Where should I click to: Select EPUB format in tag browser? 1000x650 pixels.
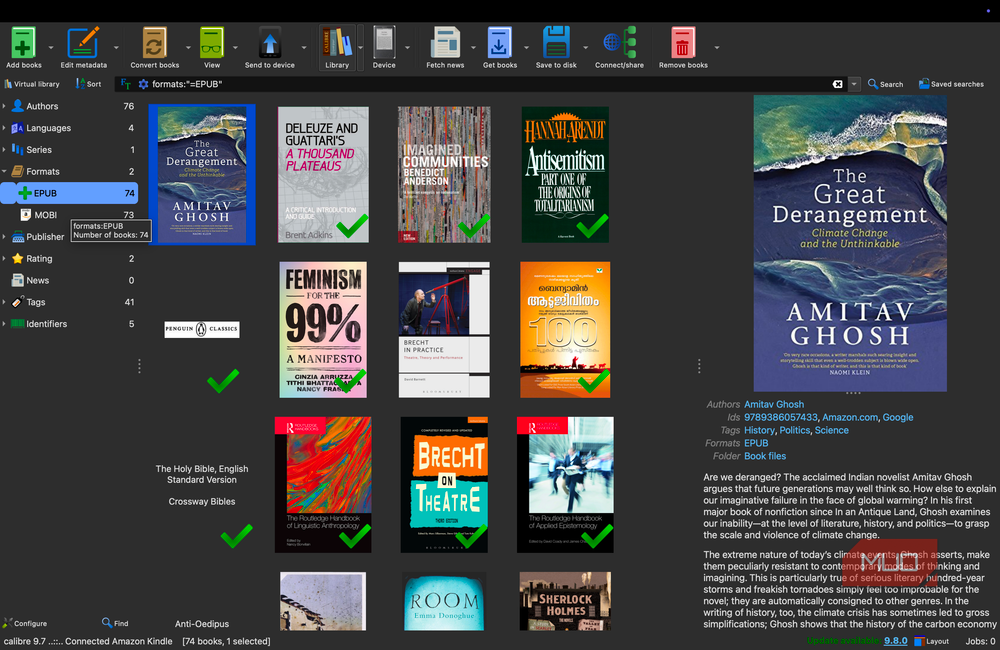[x=69, y=193]
